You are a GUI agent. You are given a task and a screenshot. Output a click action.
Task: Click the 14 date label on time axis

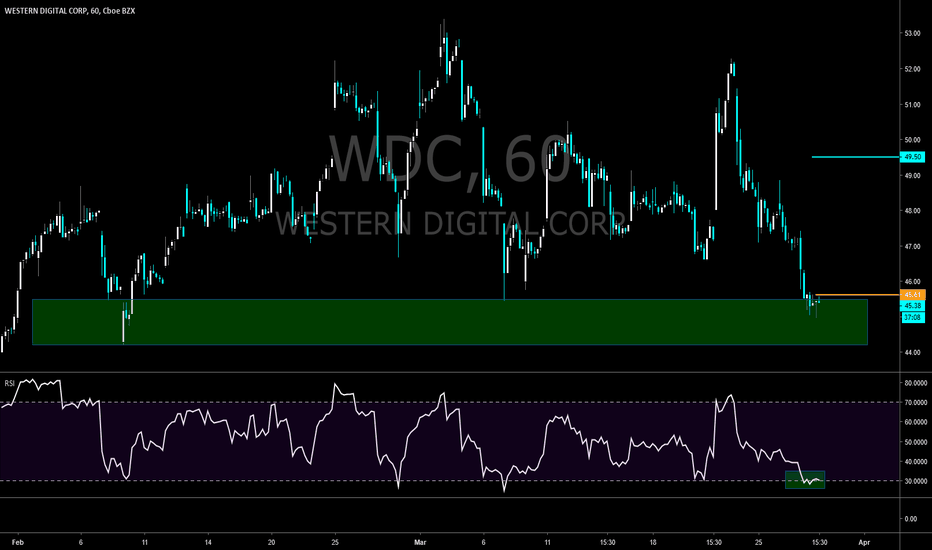207,542
